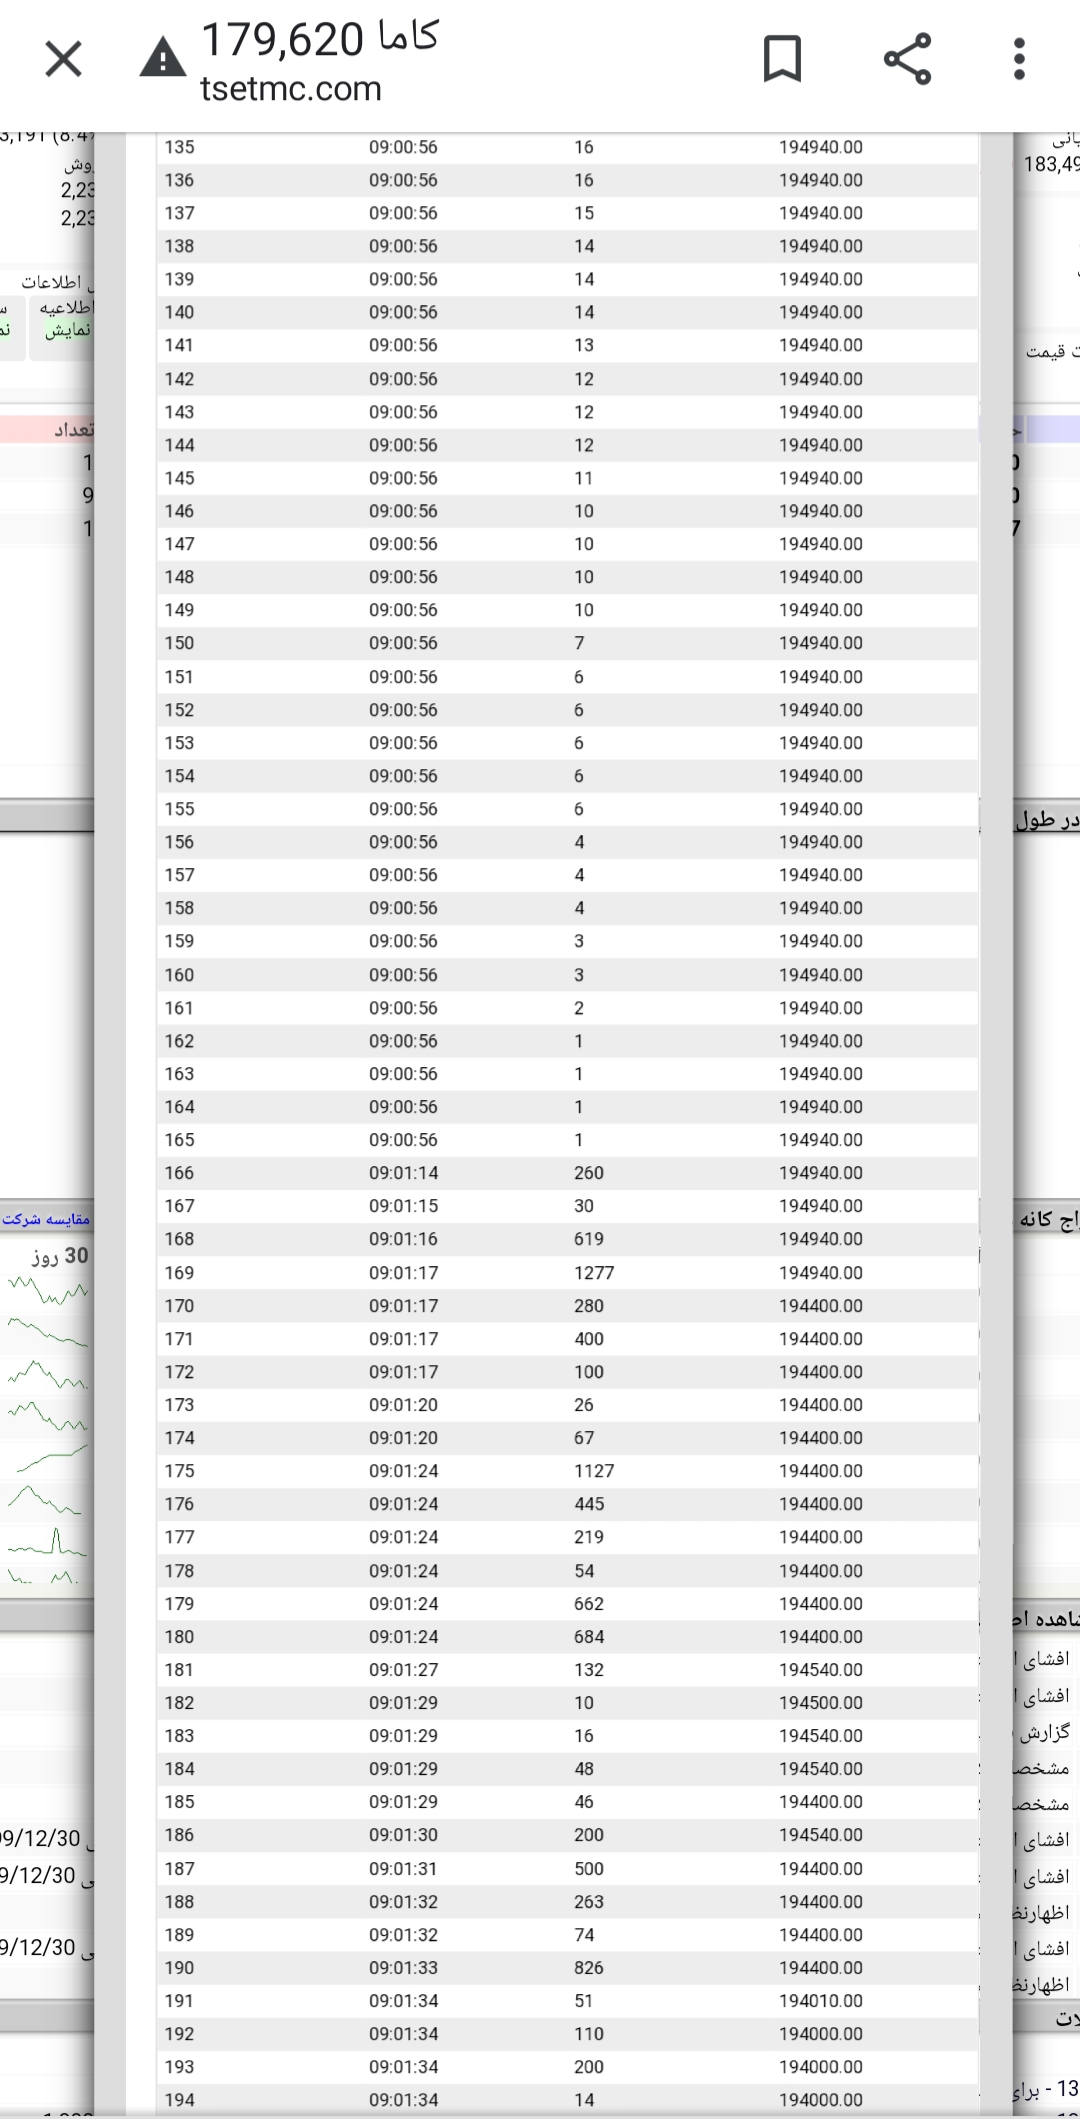
Task: Tap the price 194010.00 in row 191
Action: (x=820, y=2001)
